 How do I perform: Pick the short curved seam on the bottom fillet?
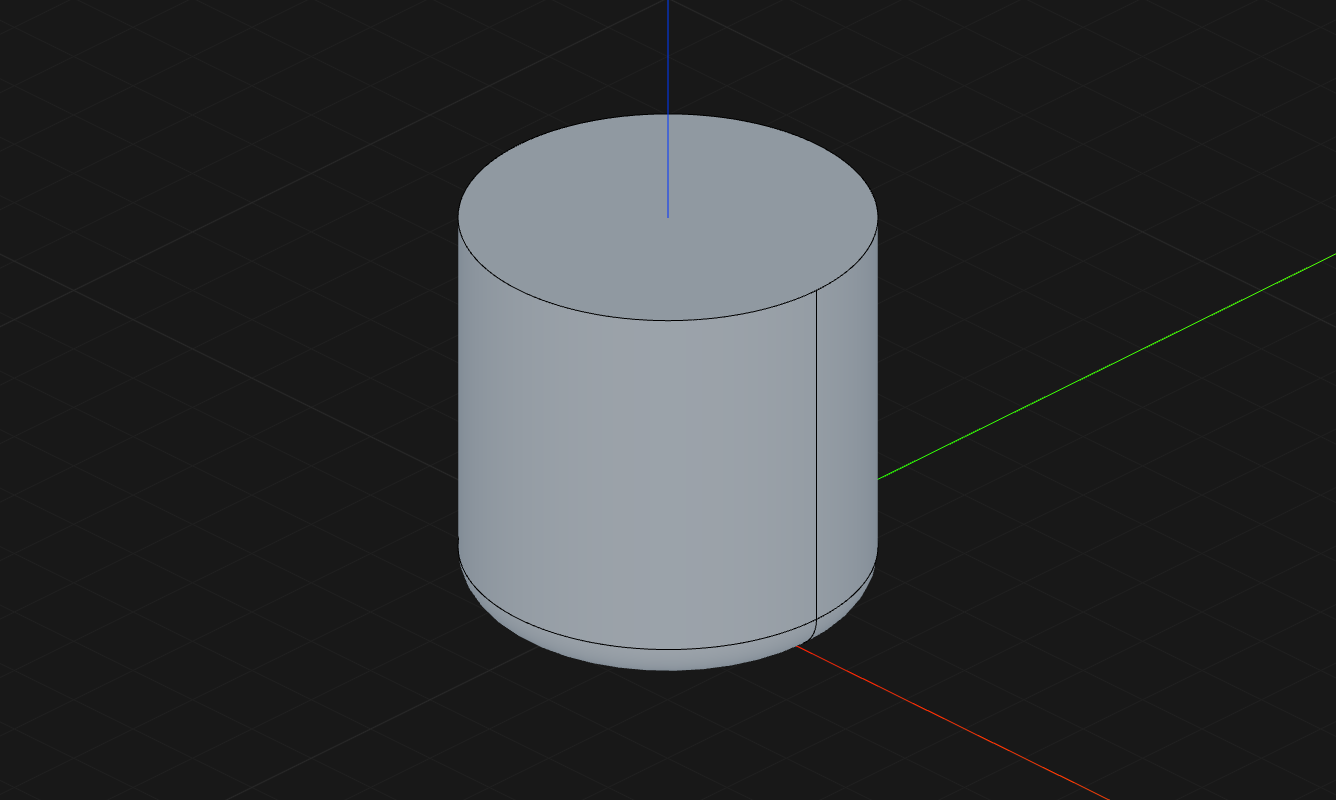812,630
